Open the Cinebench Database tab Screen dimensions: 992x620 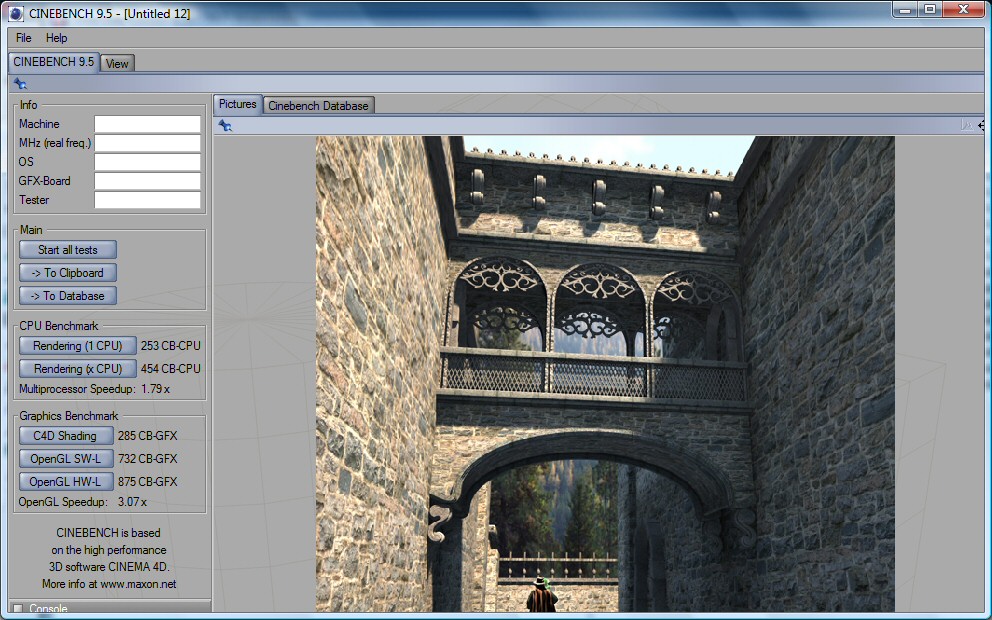click(x=318, y=106)
